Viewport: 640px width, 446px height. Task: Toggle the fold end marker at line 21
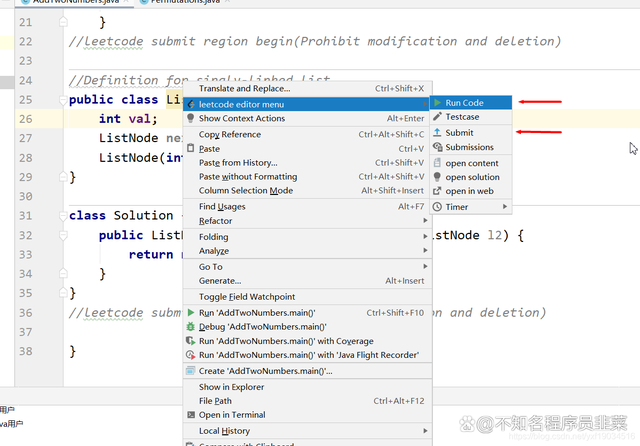pyautogui.click(x=63, y=22)
